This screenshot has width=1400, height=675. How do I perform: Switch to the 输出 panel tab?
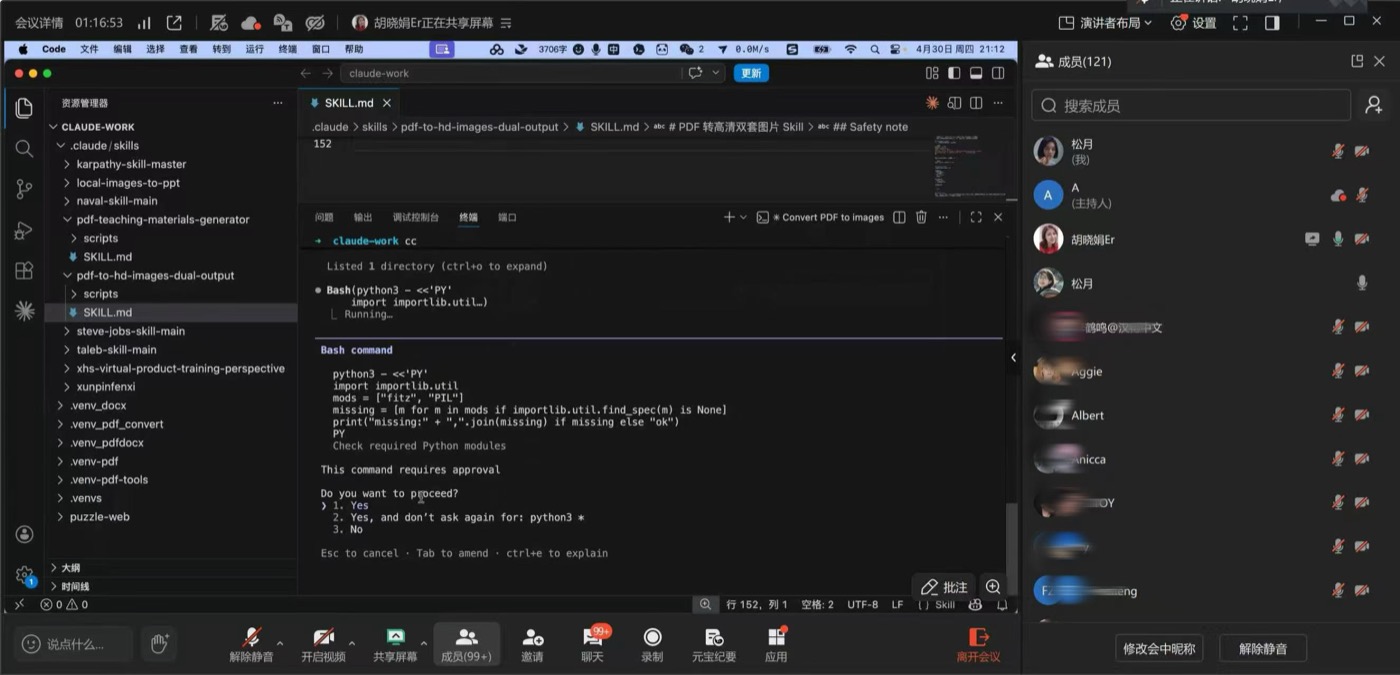coord(363,217)
